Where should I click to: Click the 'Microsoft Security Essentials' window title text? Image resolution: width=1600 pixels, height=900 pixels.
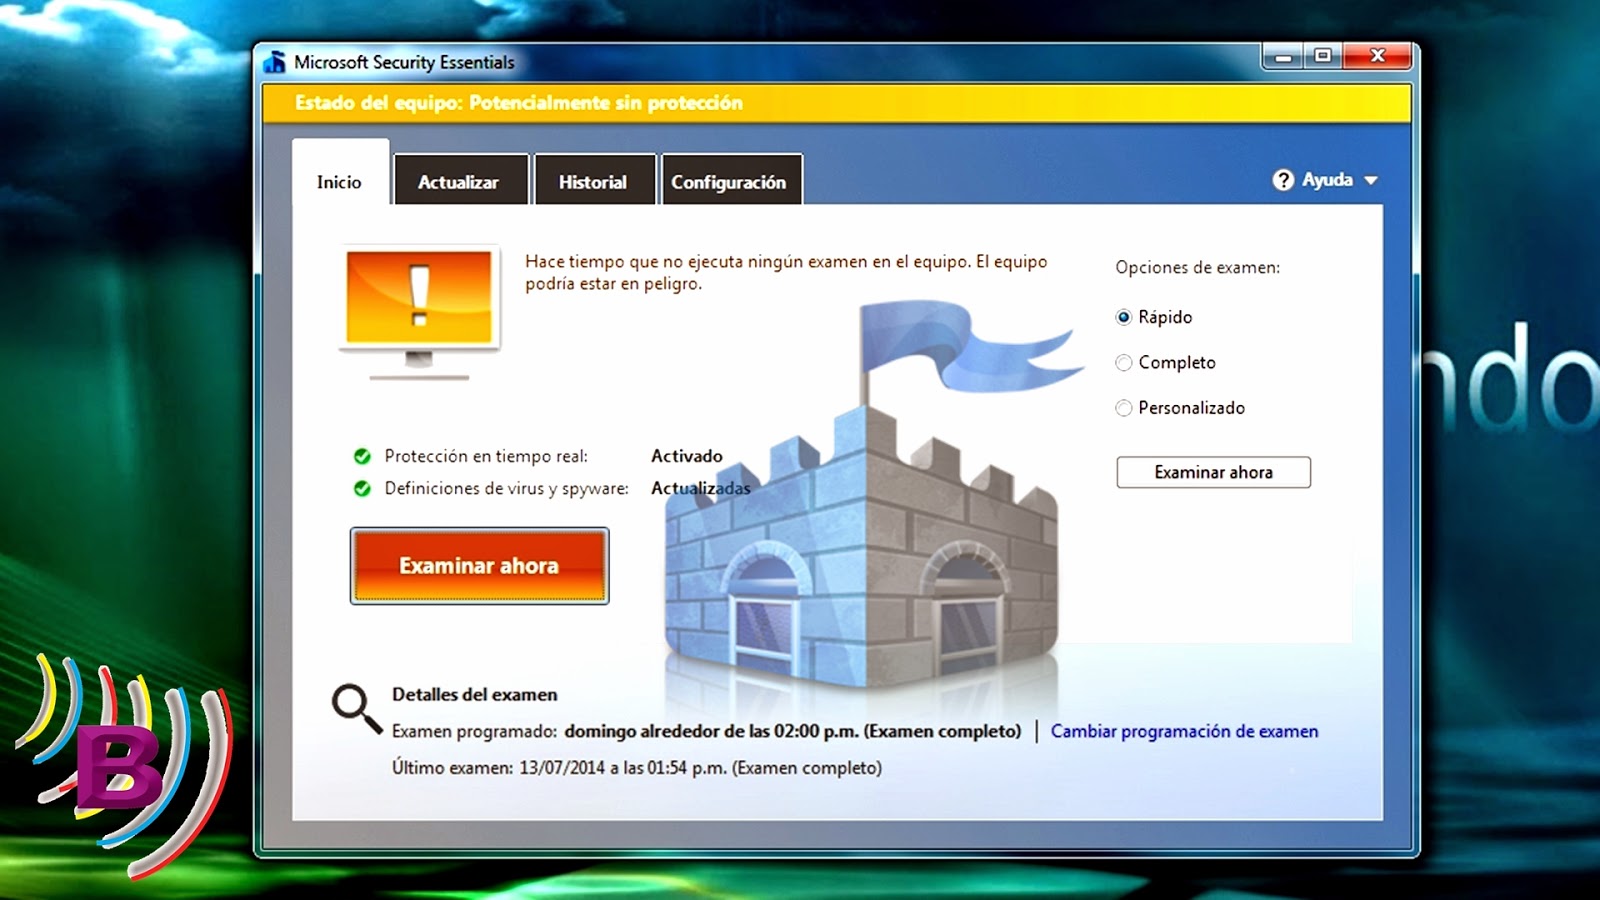(404, 62)
